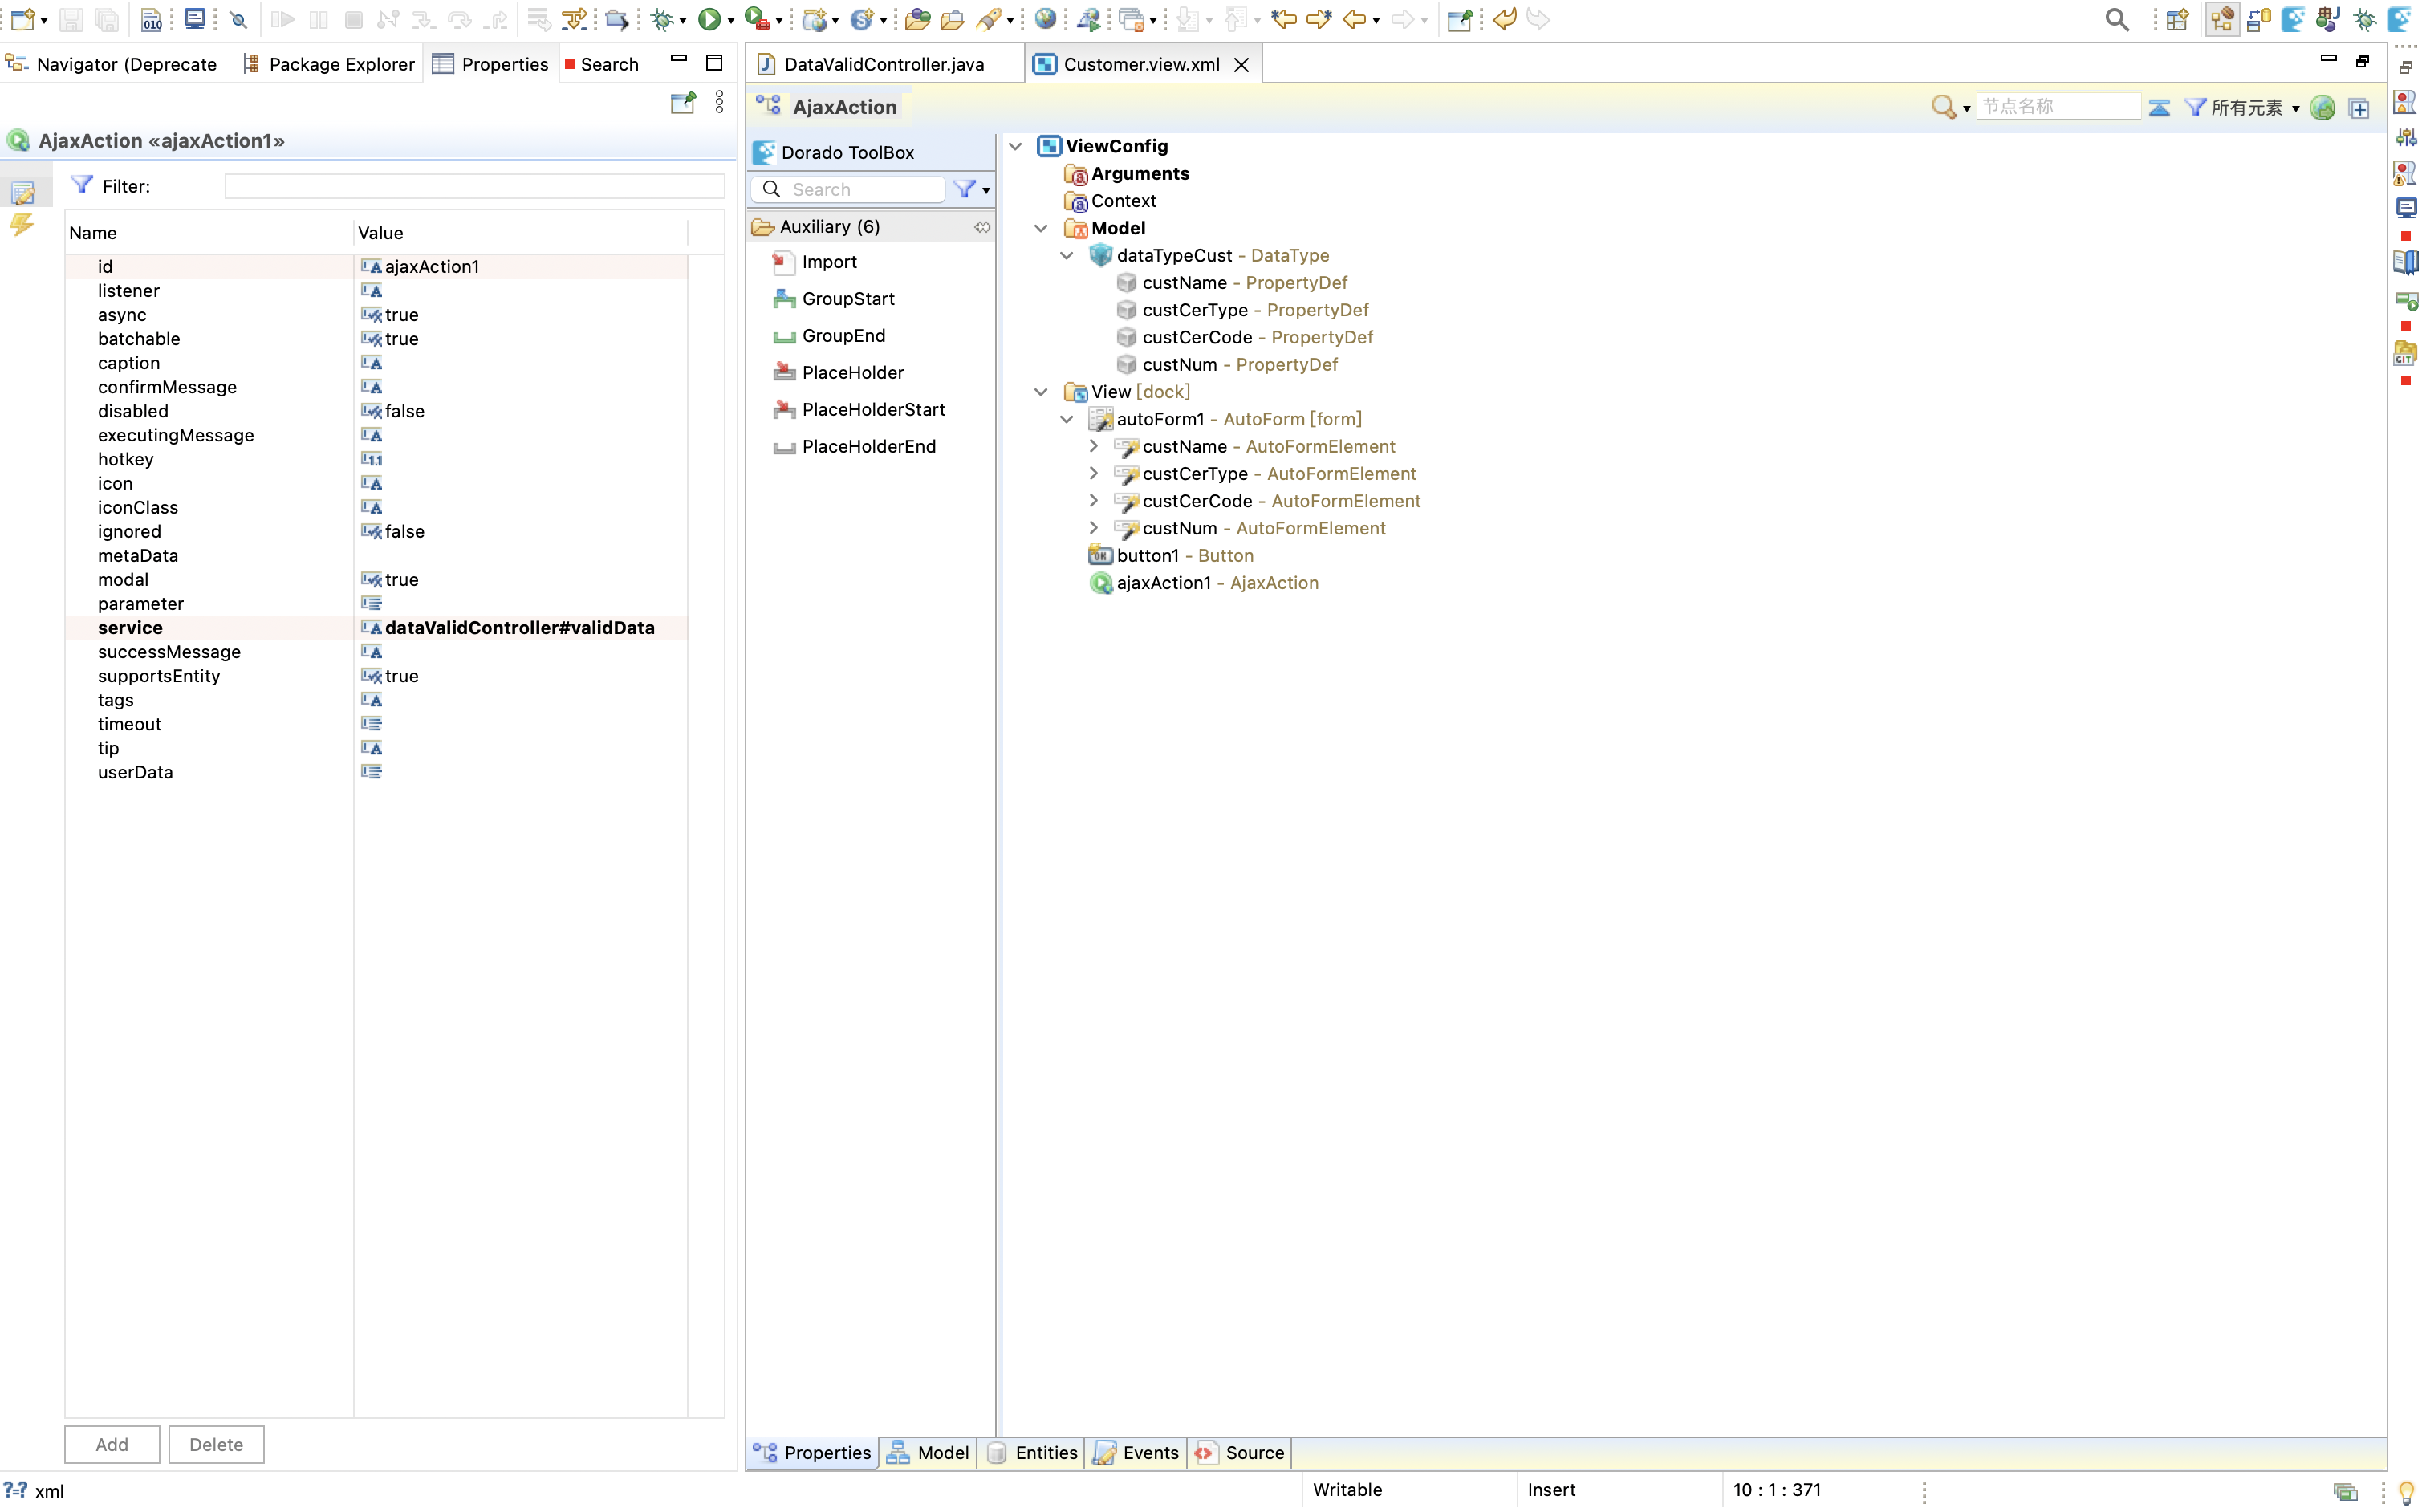Click the Dorado ToolBox icon
Viewport: 2422px width, 1512px height.
764,152
